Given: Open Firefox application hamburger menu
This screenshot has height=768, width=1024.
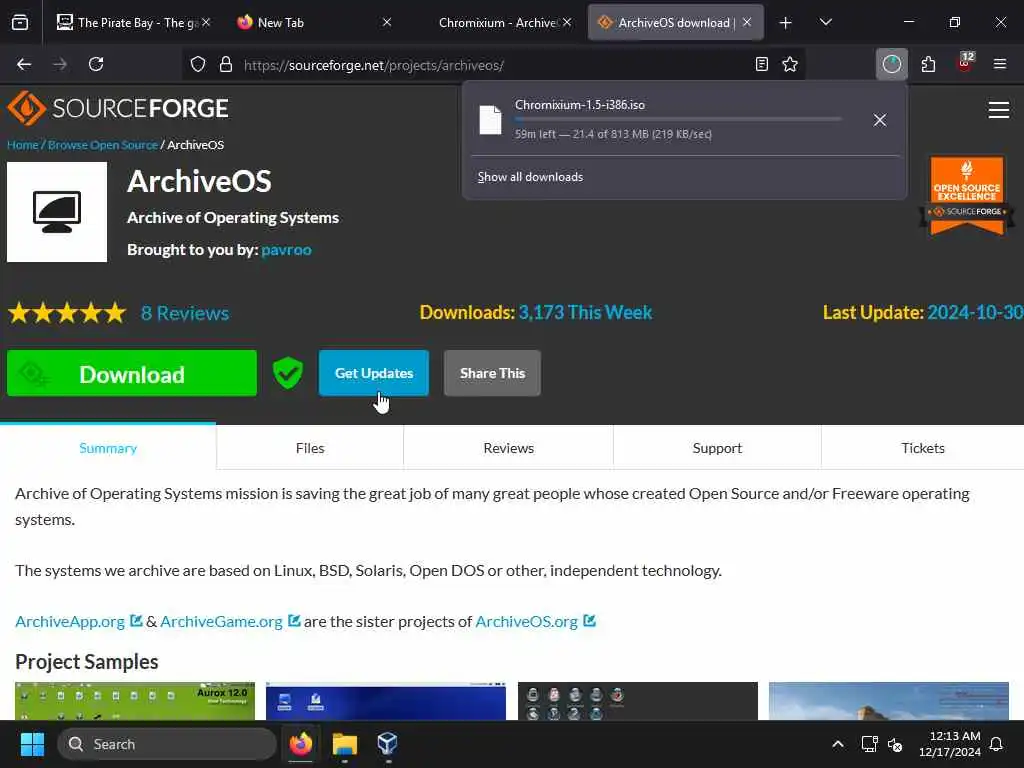Looking at the screenshot, I should coord(999,64).
